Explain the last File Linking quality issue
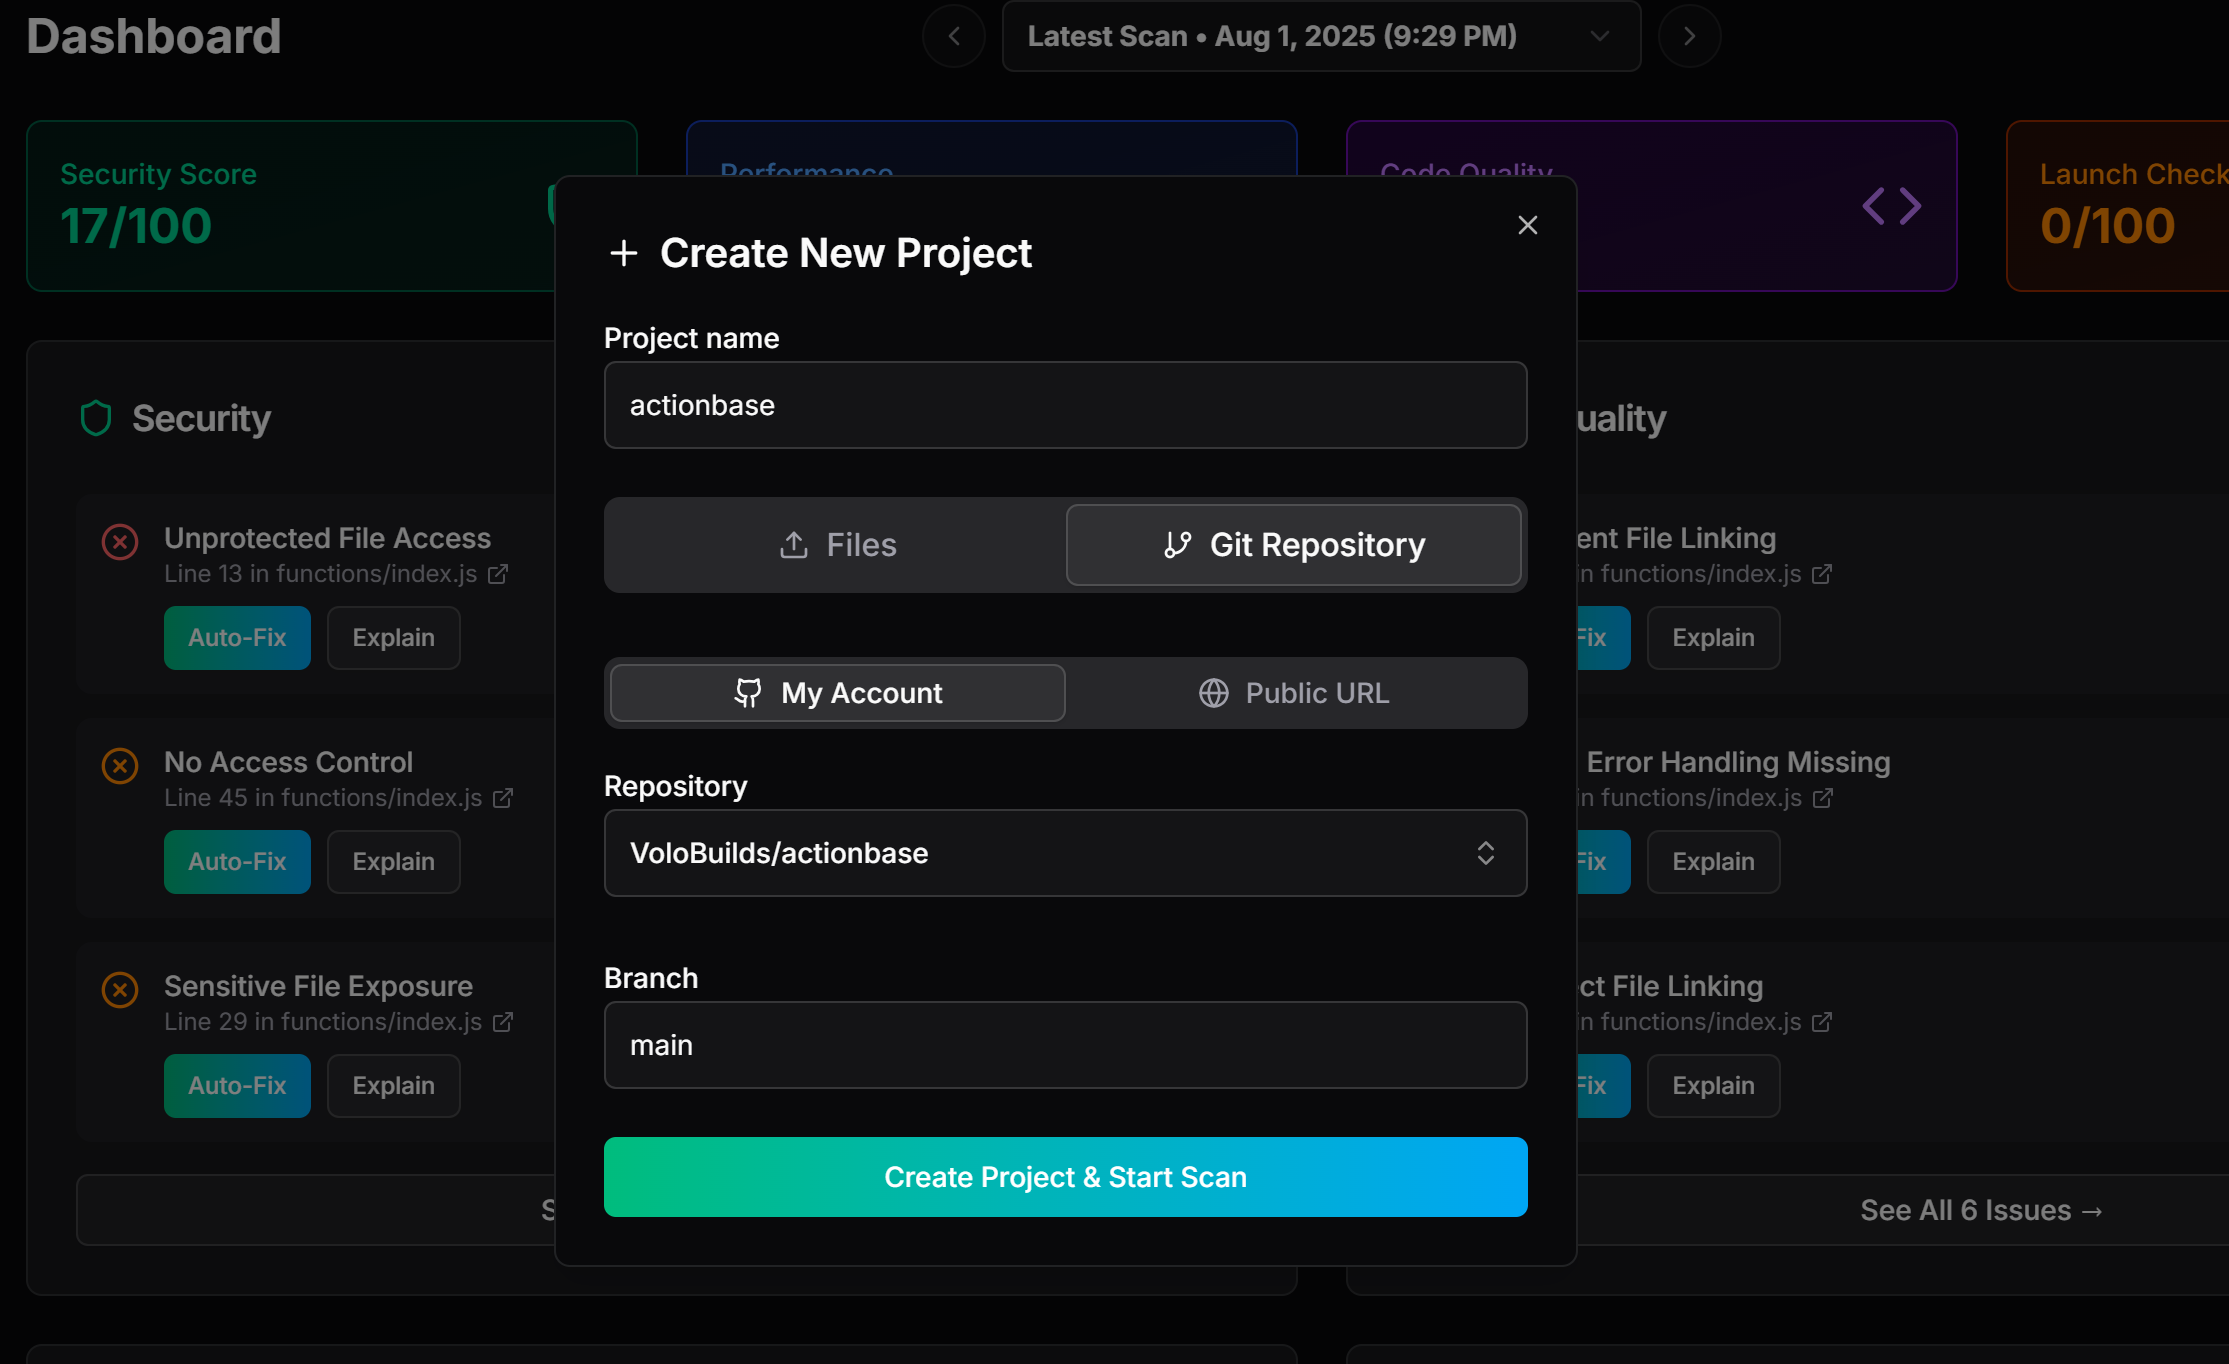This screenshot has width=2229, height=1364. coord(1713,1086)
